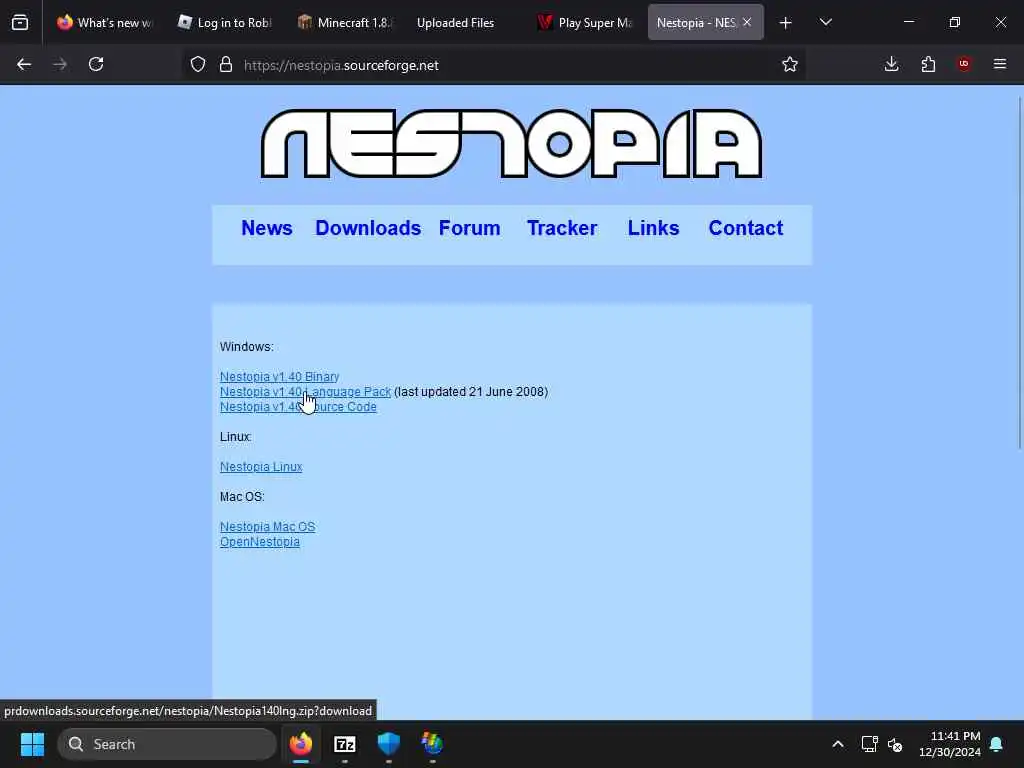Open Firefox View tab list icon
This screenshot has height=768, width=1024.
[20, 23]
